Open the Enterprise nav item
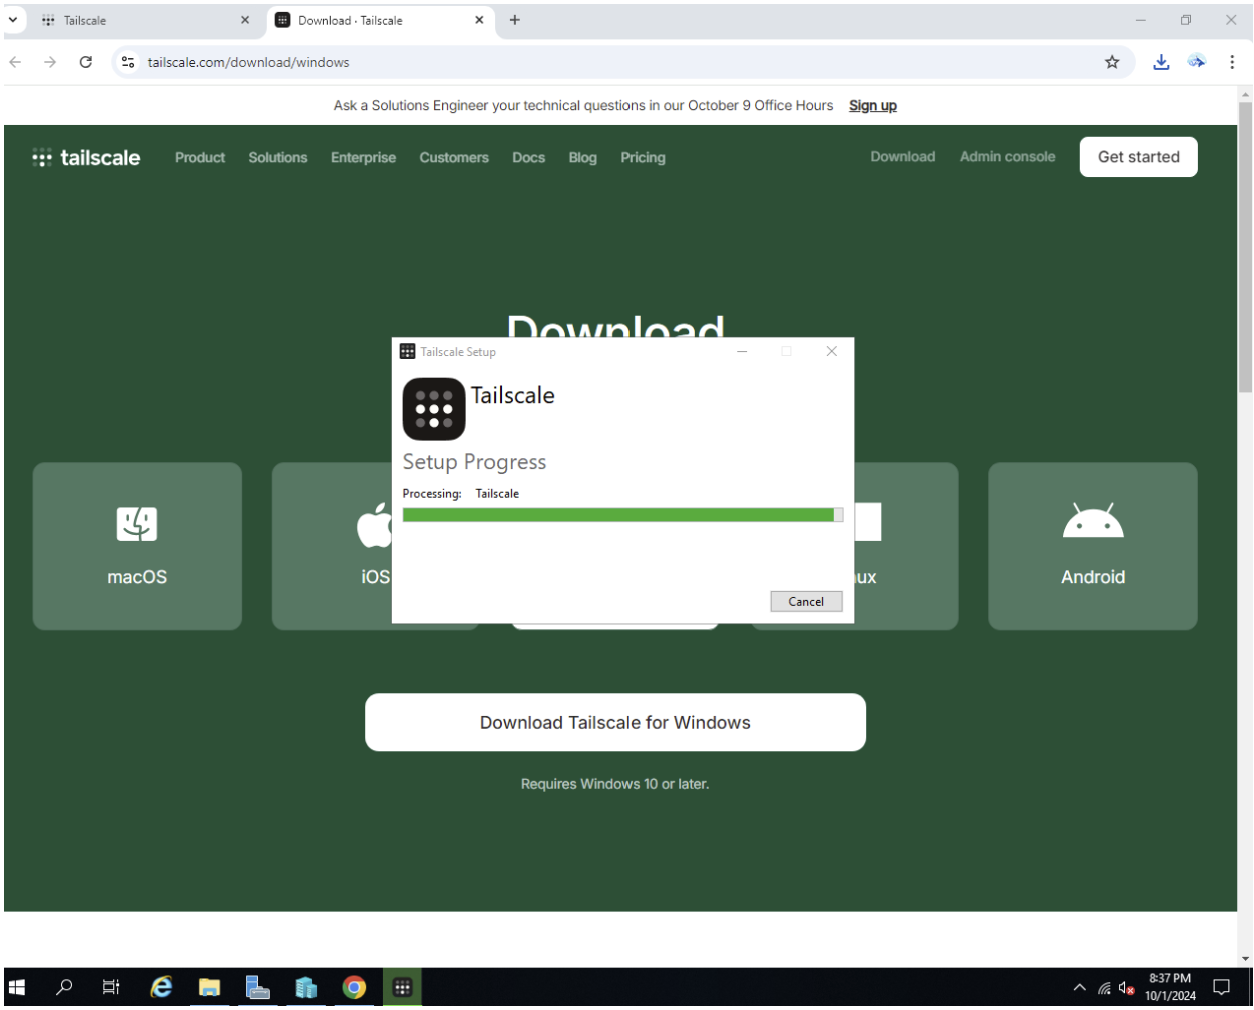This screenshot has width=1254, height=1010. coord(363,157)
